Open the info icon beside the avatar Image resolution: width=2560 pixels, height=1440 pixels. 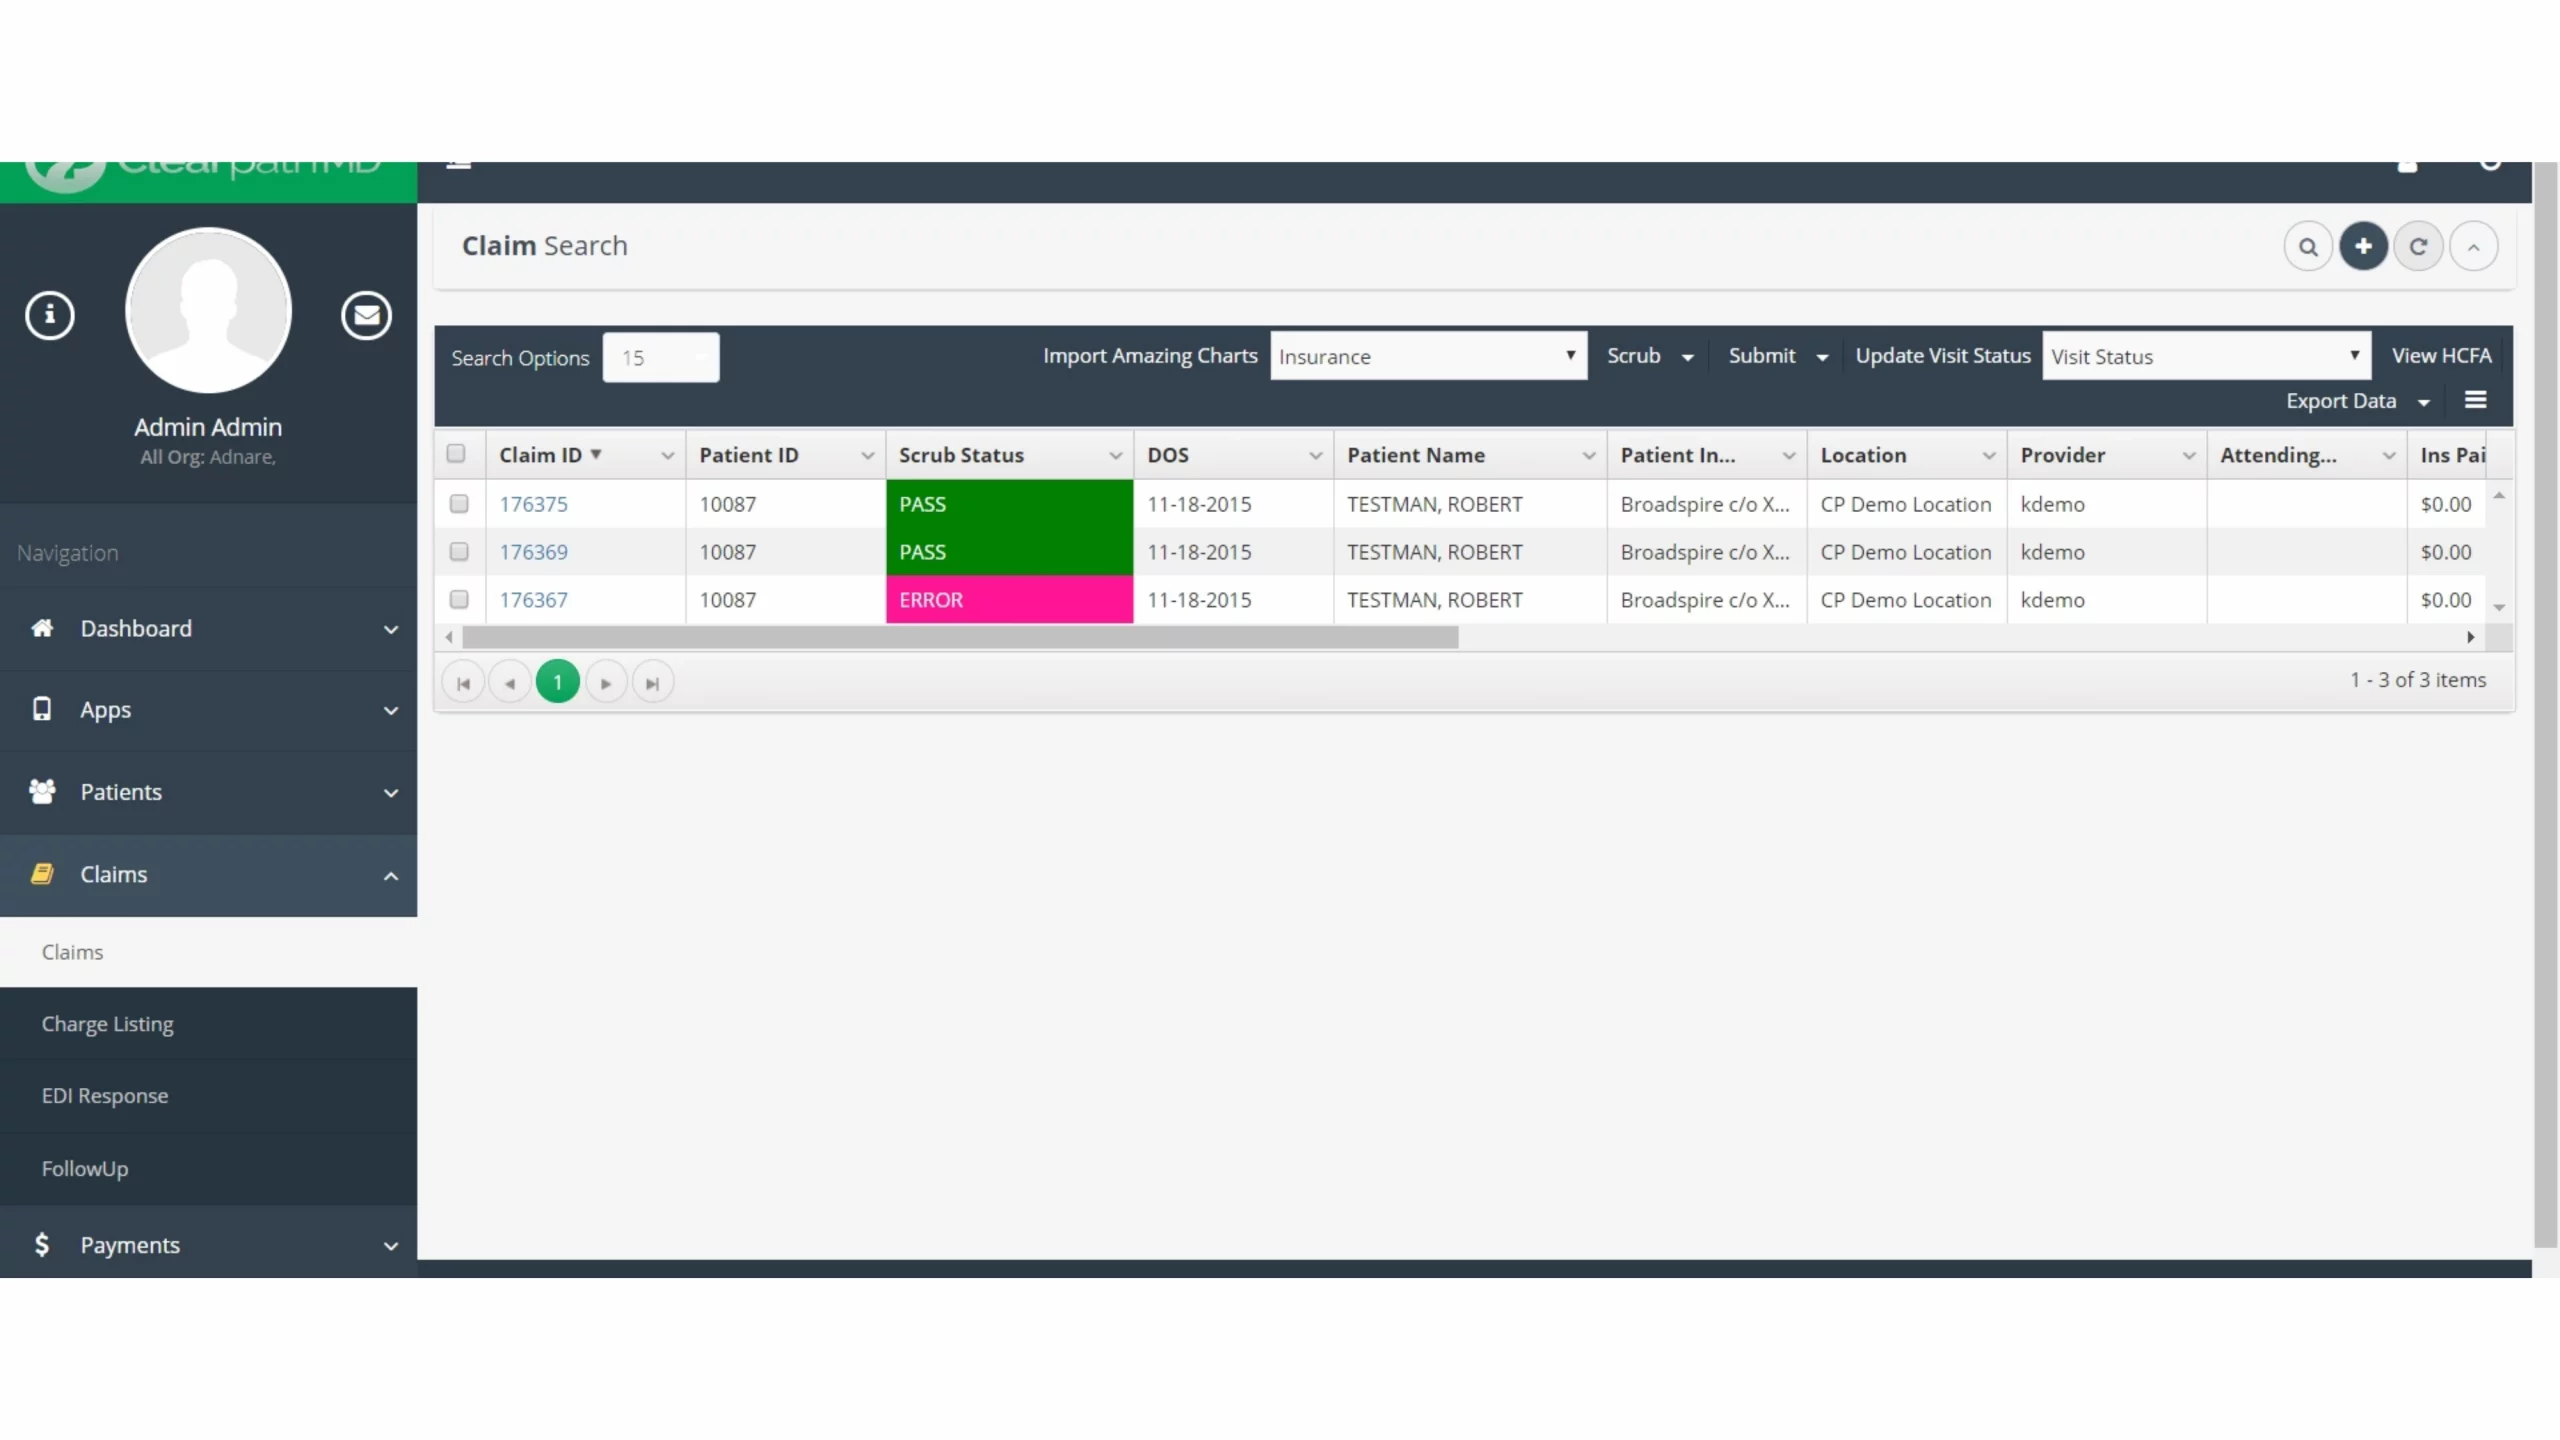pyautogui.click(x=50, y=316)
